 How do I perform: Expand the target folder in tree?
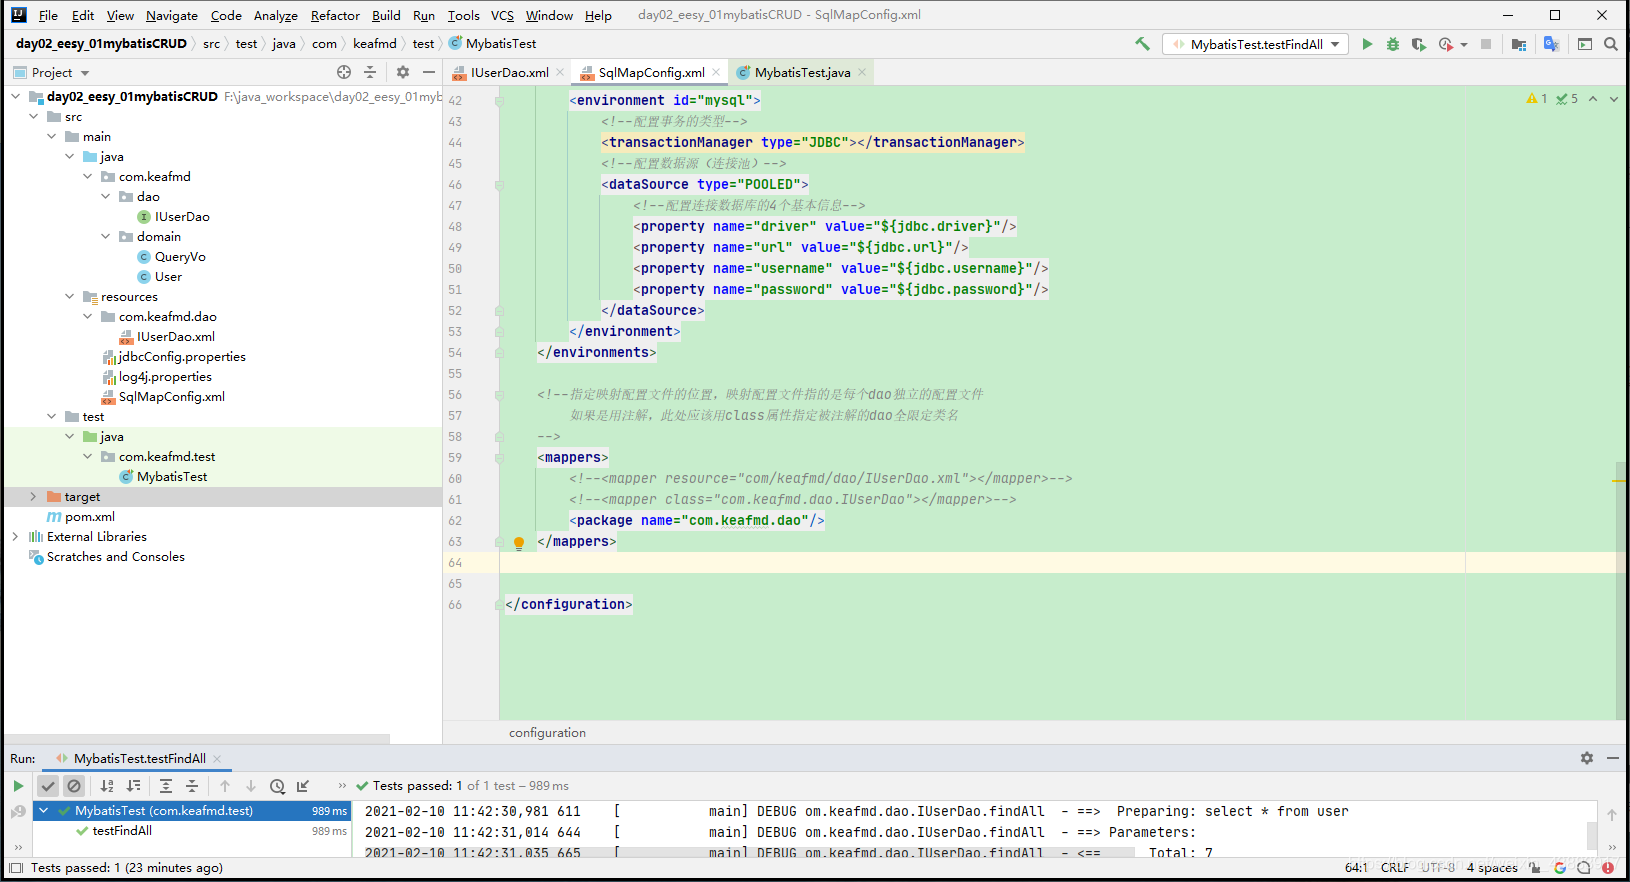pos(33,497)
